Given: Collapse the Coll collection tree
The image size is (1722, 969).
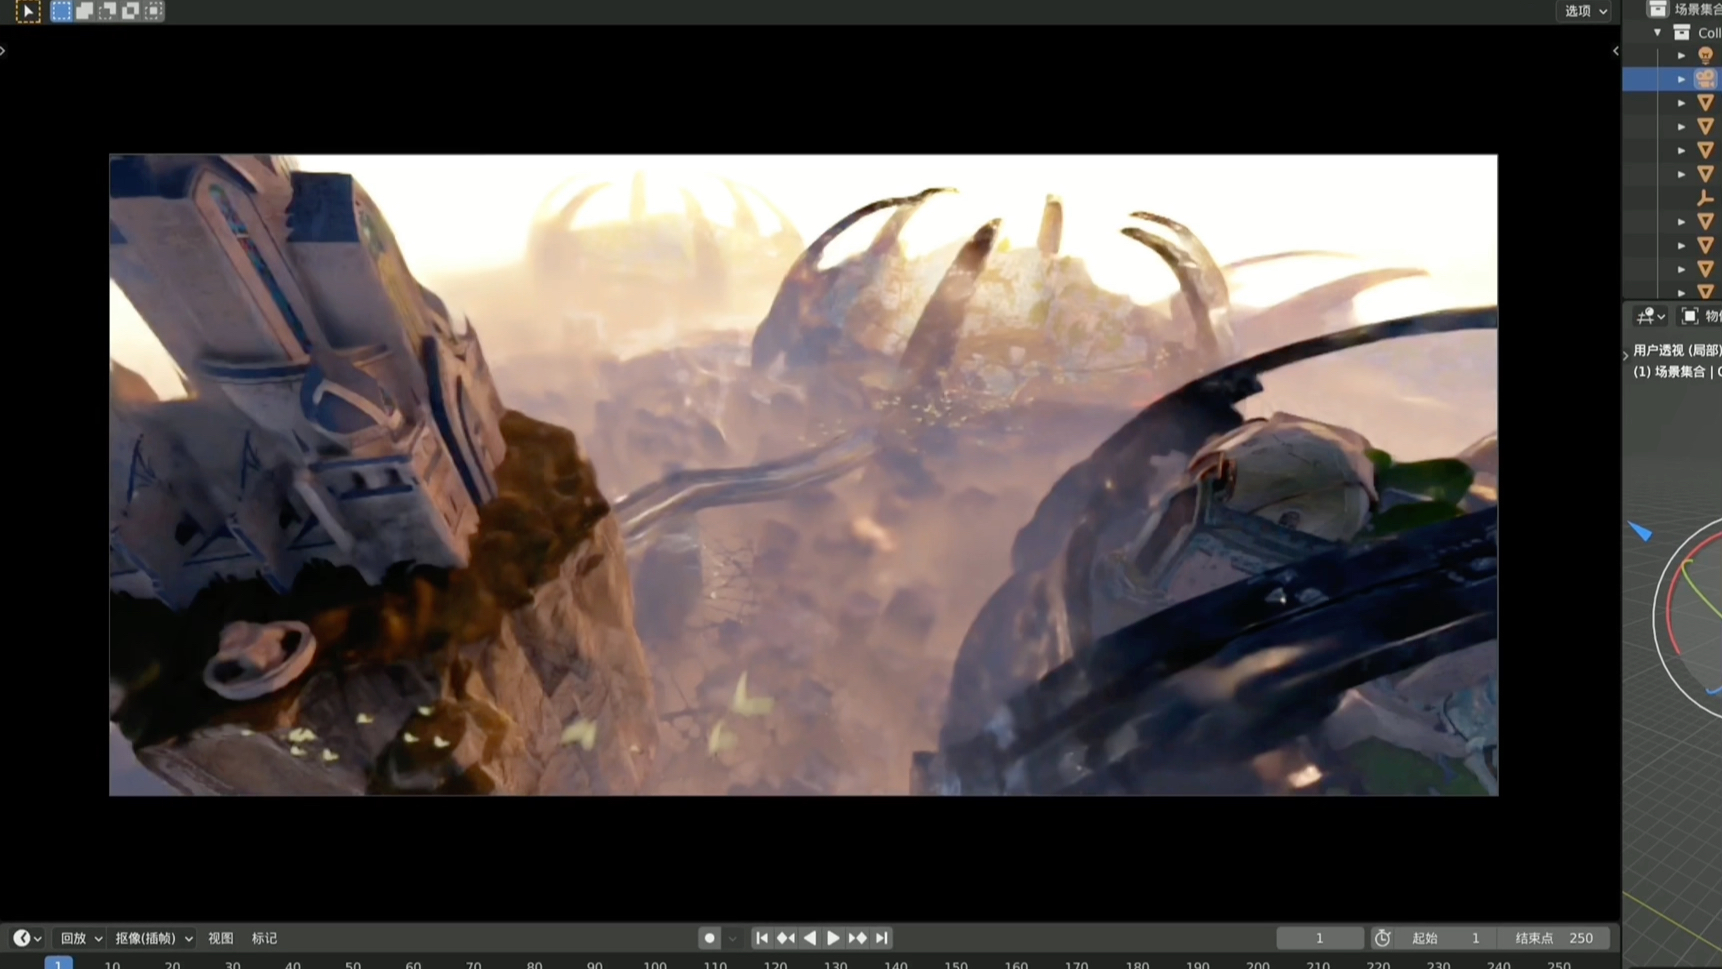Looking at the screenshot, I should [x=1657, y=33].
